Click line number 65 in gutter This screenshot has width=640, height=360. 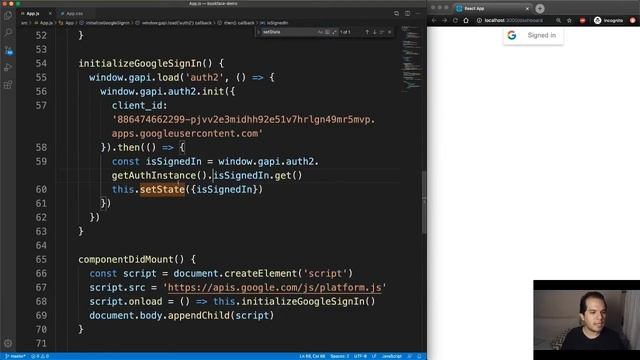(x=41, y=259)
